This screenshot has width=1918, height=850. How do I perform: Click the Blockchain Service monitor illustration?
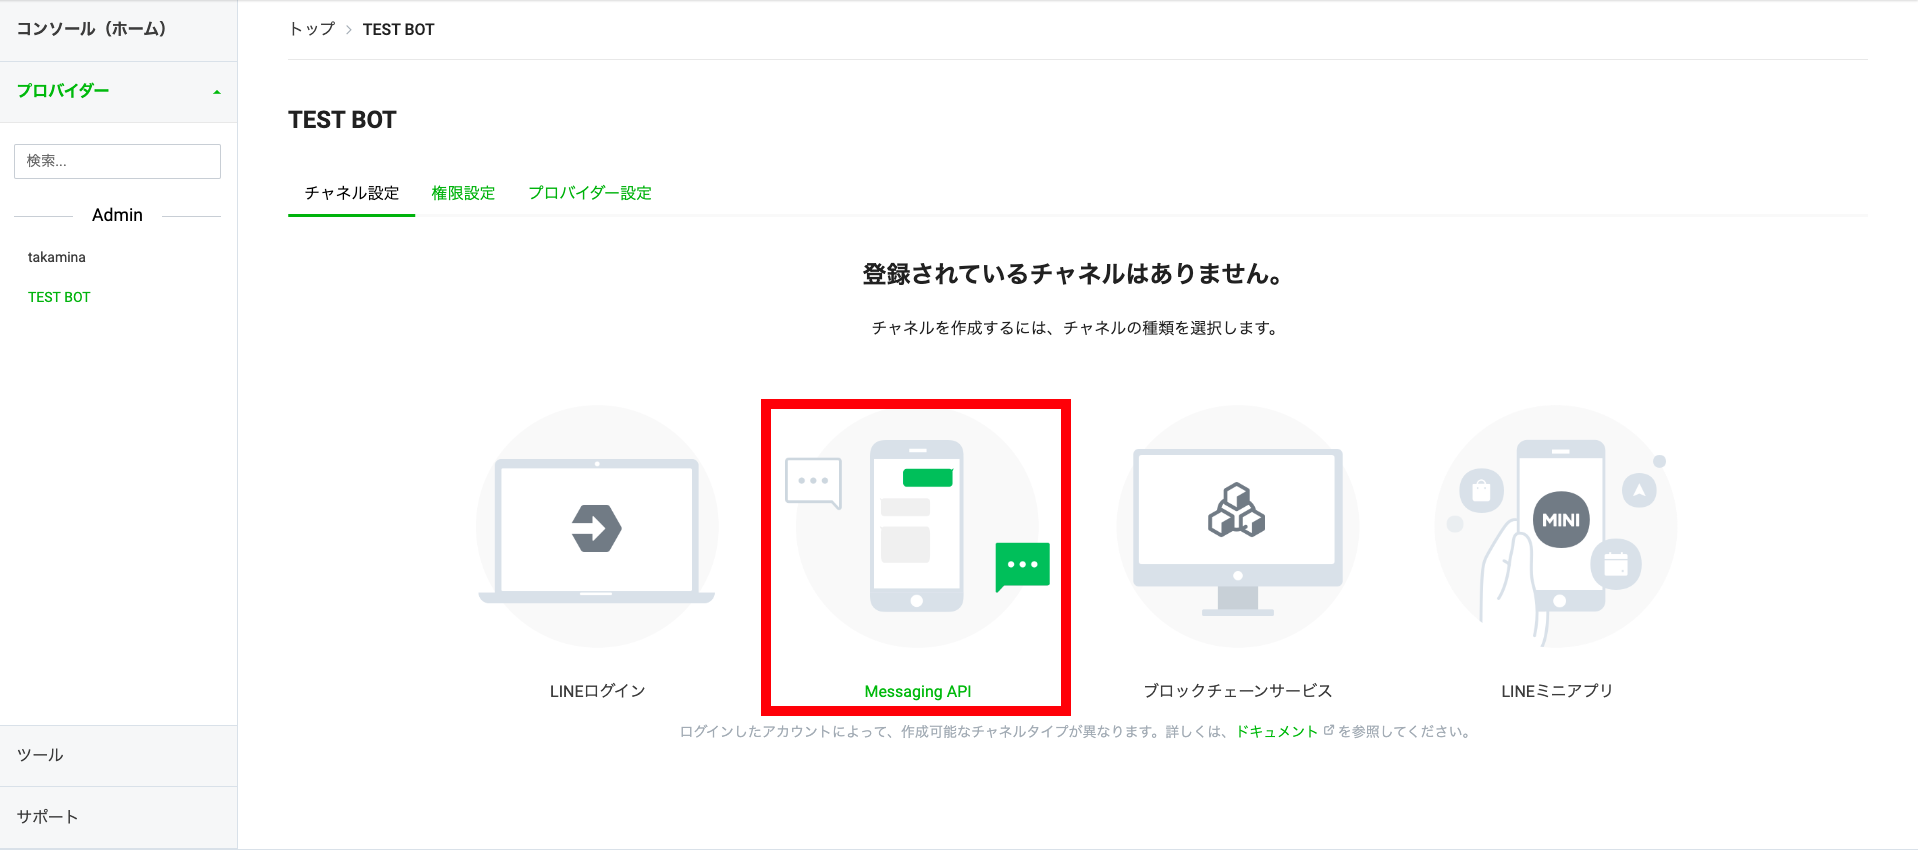[1238, 527]
